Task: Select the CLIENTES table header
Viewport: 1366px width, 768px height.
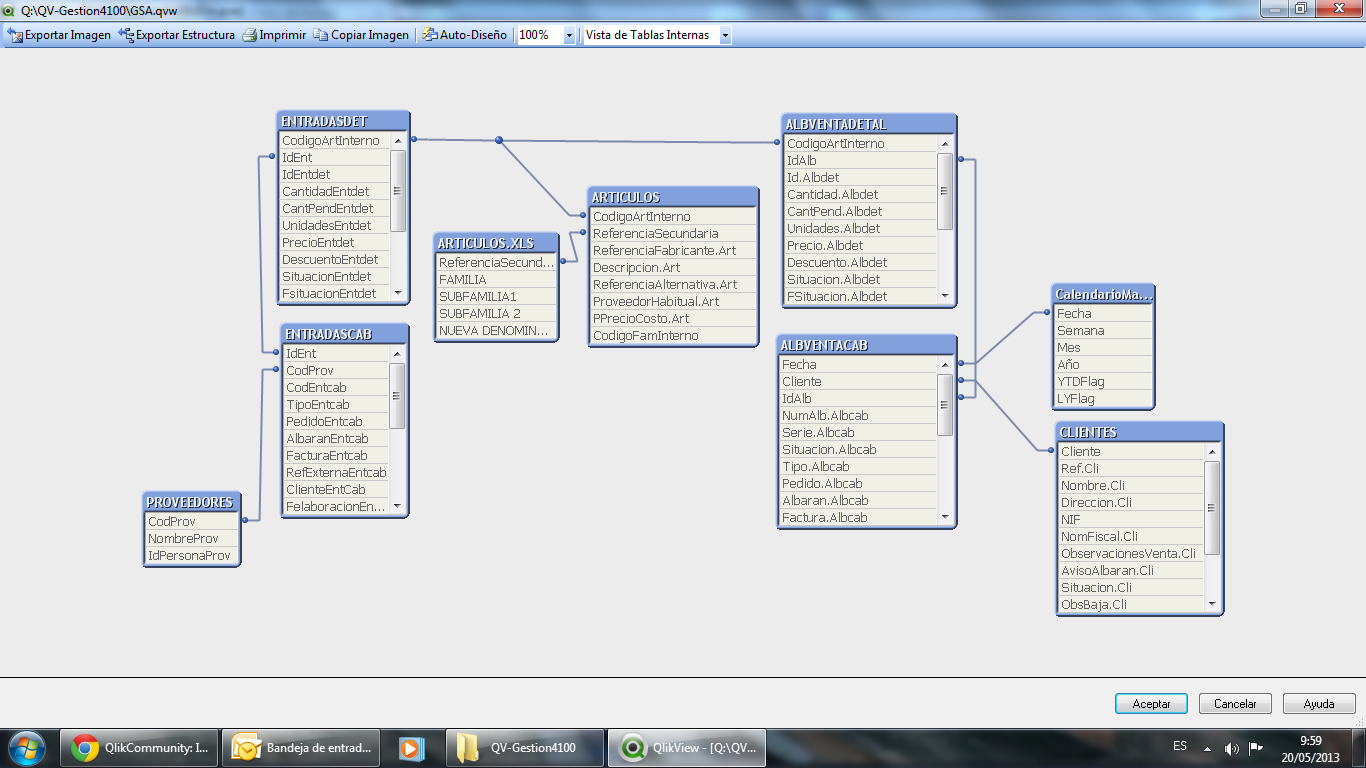Action: tap(1139, 432)
